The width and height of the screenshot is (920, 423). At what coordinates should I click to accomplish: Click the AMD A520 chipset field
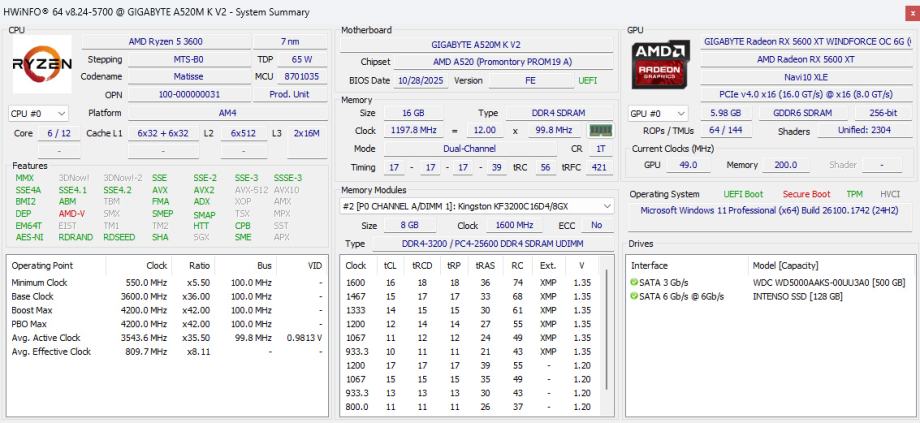point(503,62)
